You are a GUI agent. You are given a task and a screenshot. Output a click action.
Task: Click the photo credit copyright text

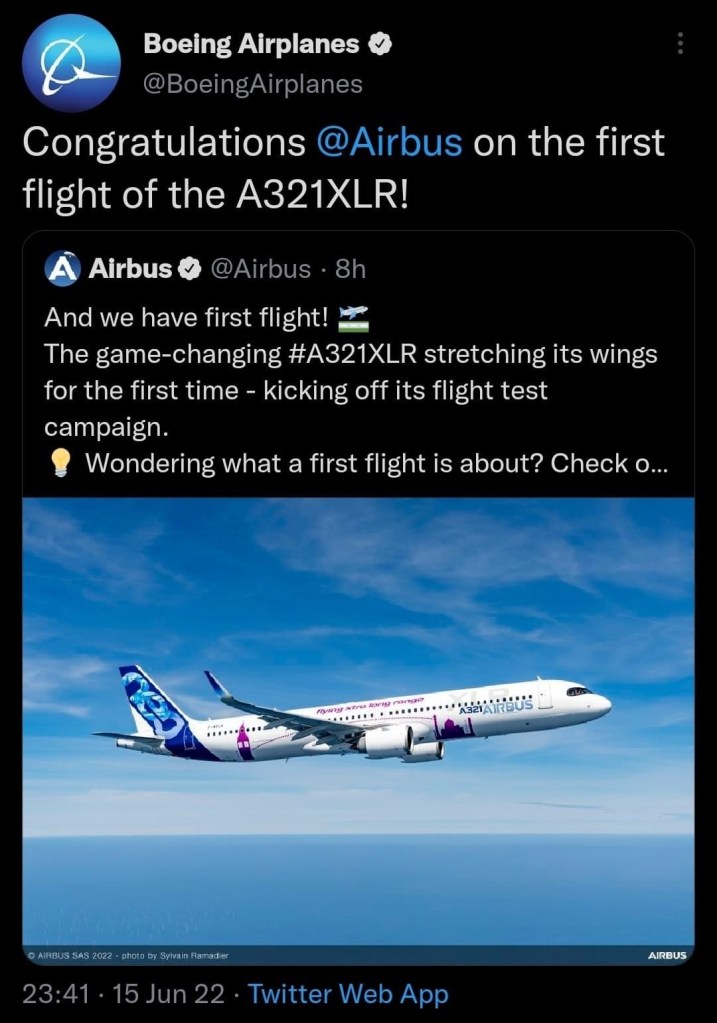(x=129, y=956)
